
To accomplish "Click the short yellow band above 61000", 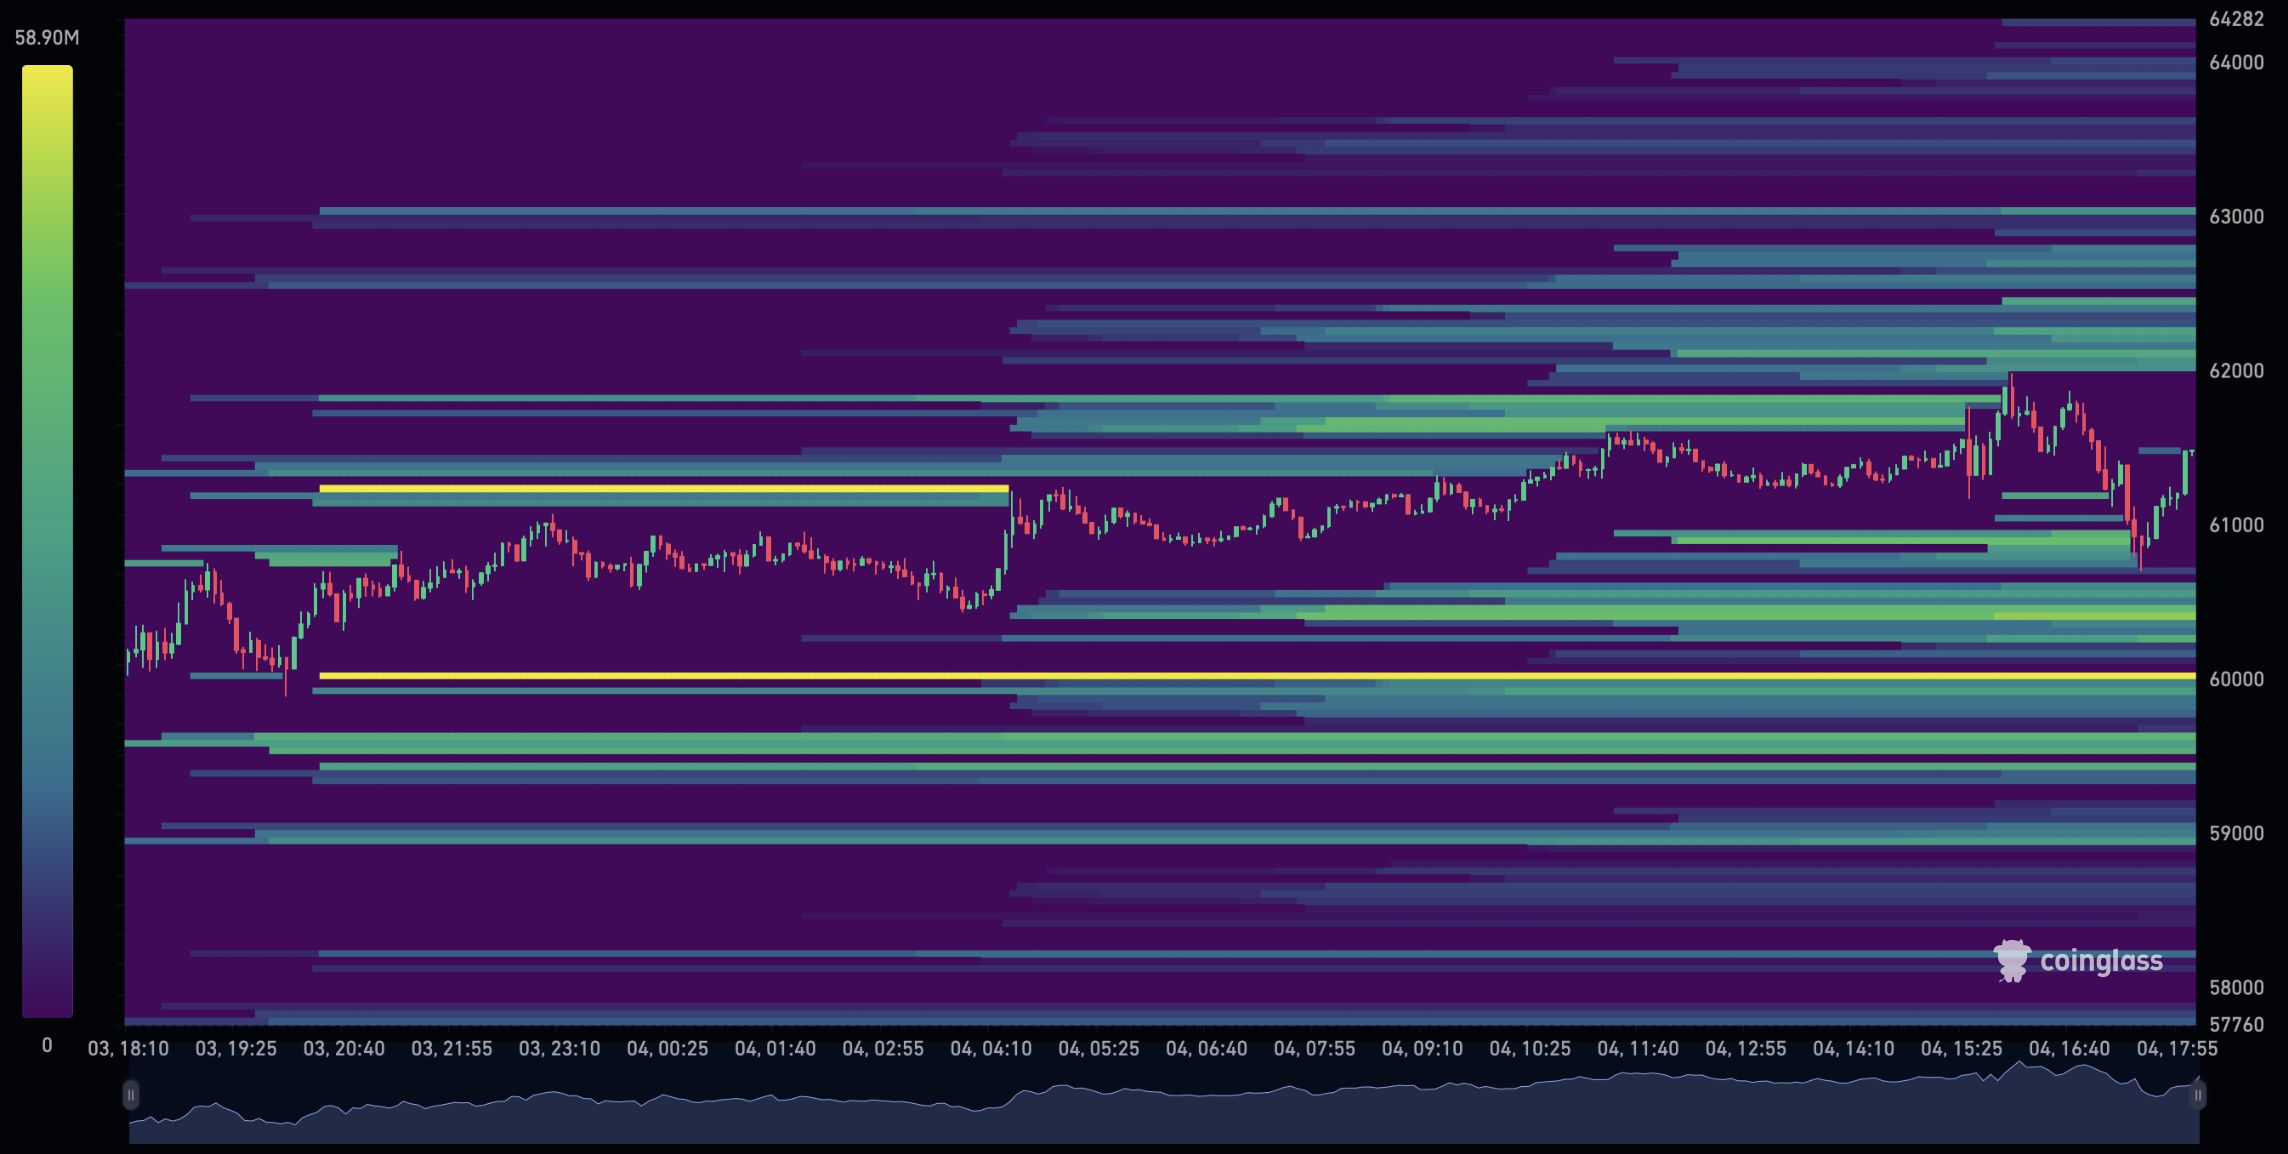I will coord(663,489).
